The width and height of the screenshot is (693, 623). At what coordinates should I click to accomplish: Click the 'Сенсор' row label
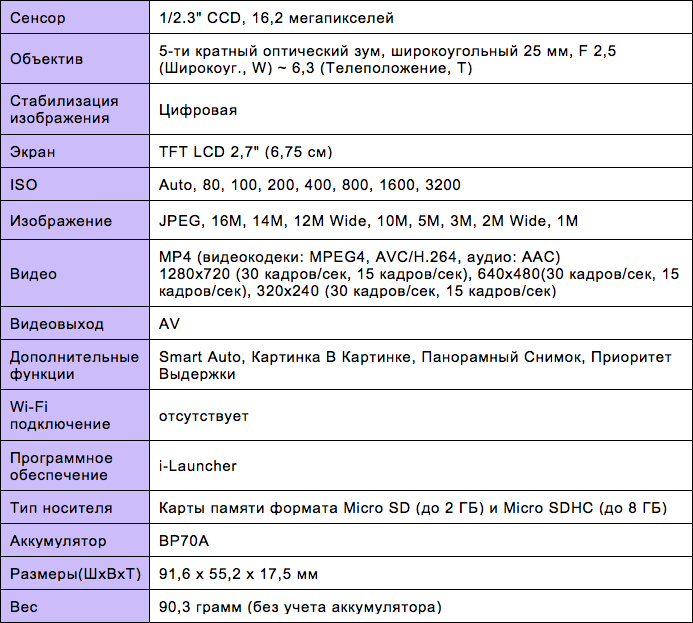point(38,18)
